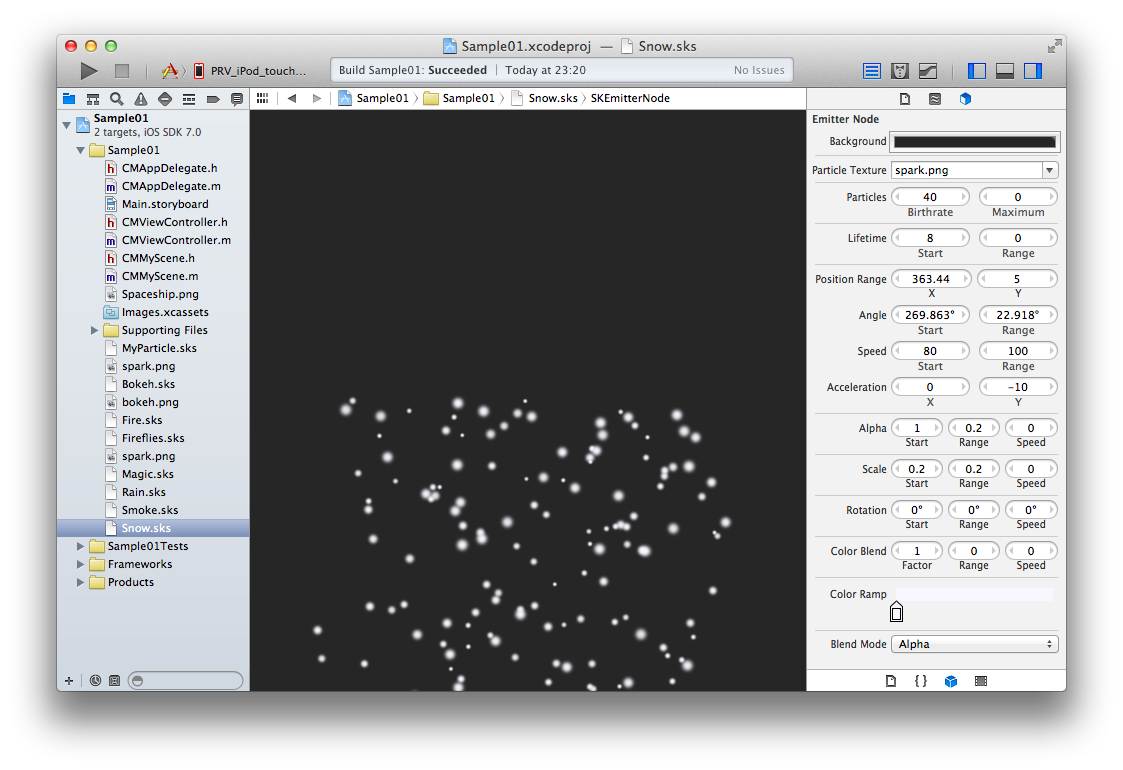Click the Color Ramp gradient bar

point(975,594)
